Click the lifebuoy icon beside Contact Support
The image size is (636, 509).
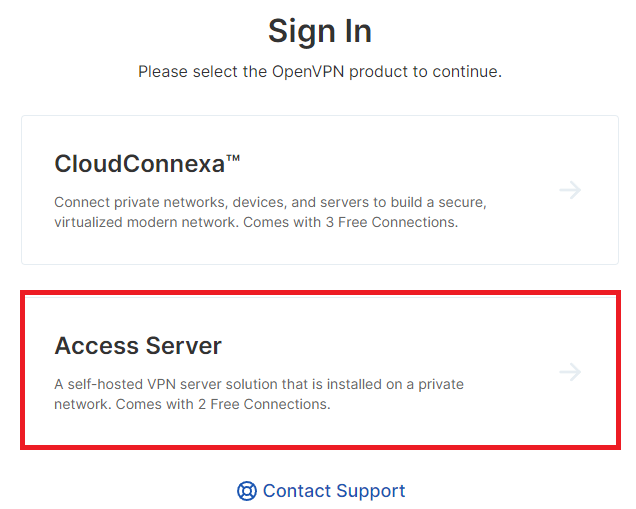point(247,491)
